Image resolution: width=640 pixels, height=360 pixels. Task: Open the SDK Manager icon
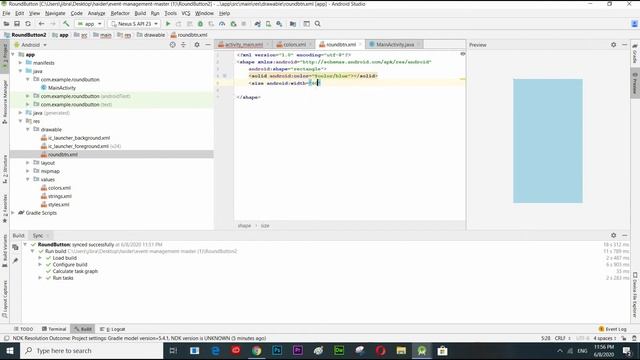tap(279, 24)
